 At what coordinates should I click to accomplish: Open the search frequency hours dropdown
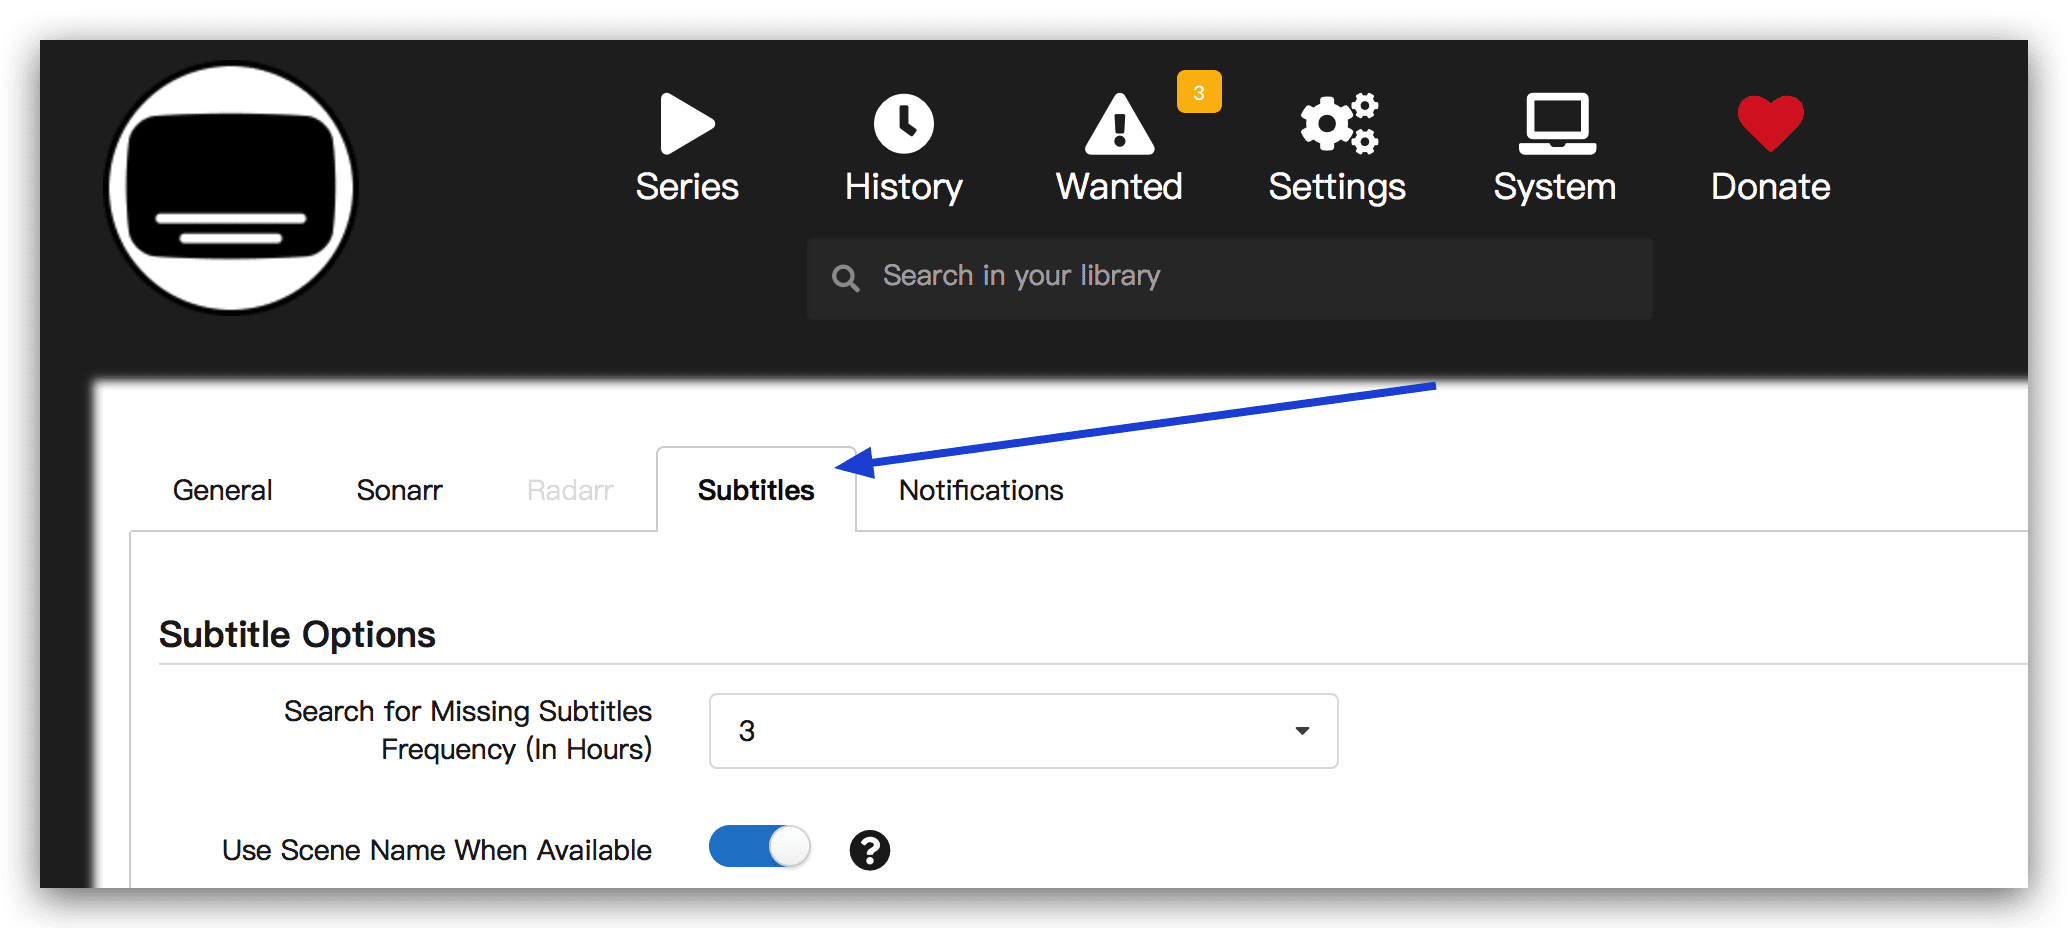coord(1023,731)
